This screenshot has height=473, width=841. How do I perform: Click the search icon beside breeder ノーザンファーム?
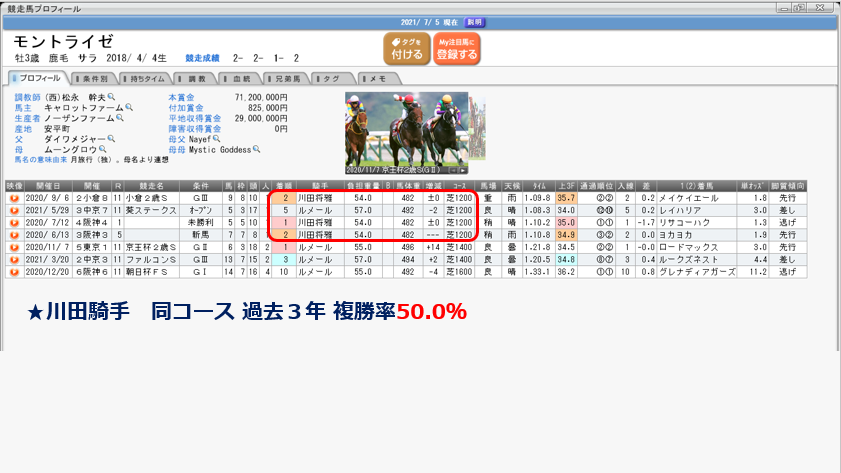(x=118, y=118)
